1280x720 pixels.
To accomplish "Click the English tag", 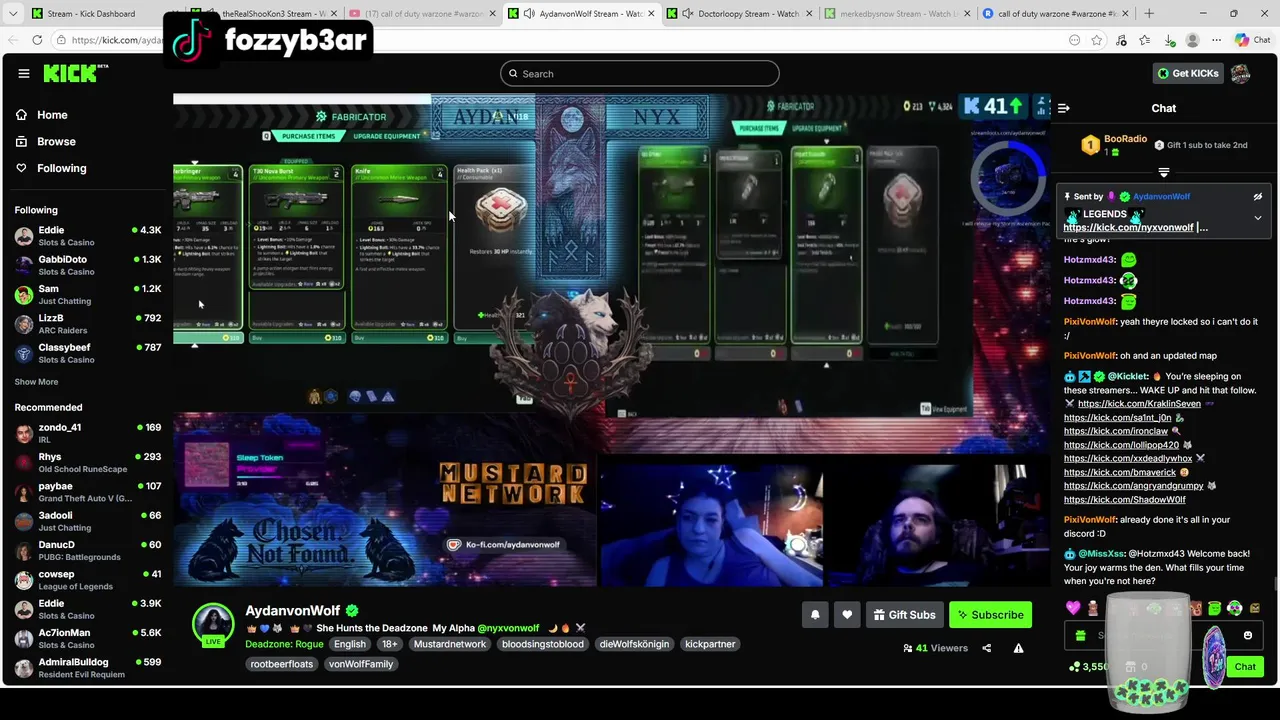I will tap(350, 644).
